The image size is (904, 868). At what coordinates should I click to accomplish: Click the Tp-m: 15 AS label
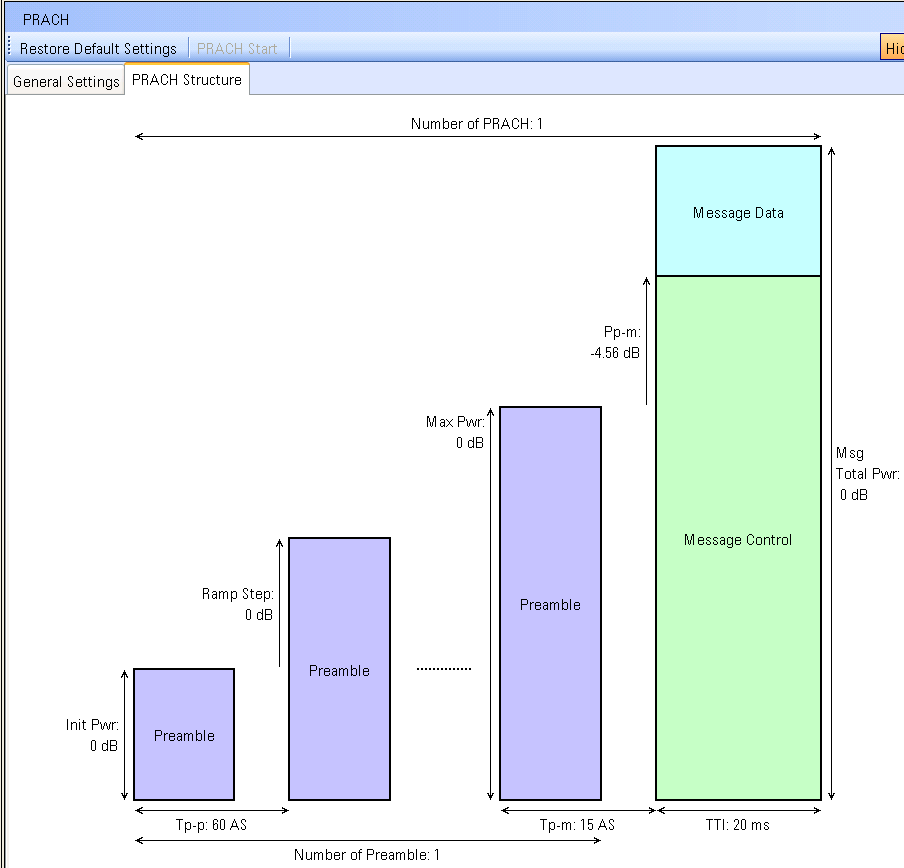(x=577, y=825)
